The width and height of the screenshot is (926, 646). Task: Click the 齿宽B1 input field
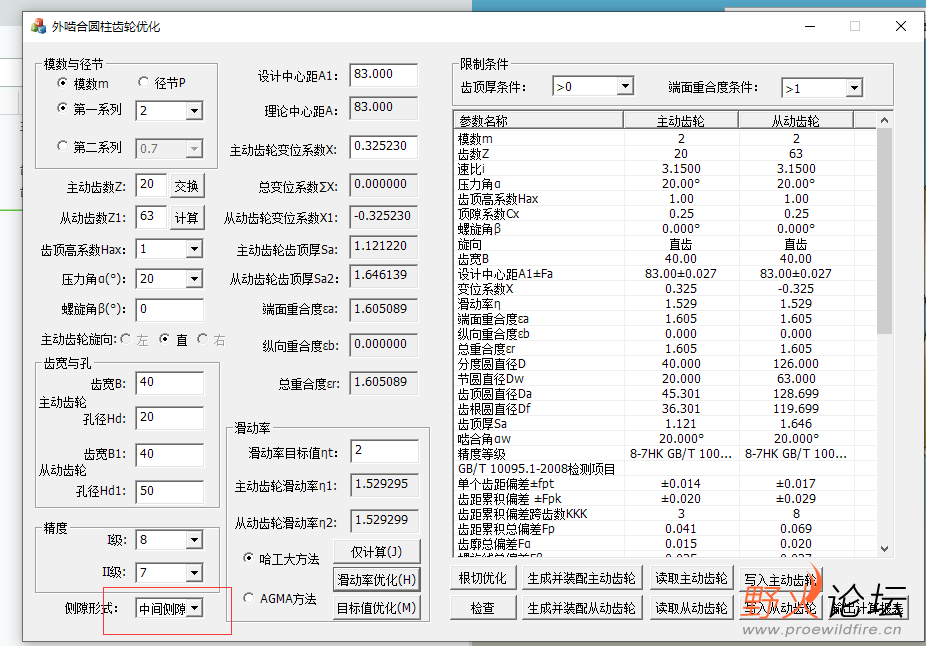(x=170, y=455)
